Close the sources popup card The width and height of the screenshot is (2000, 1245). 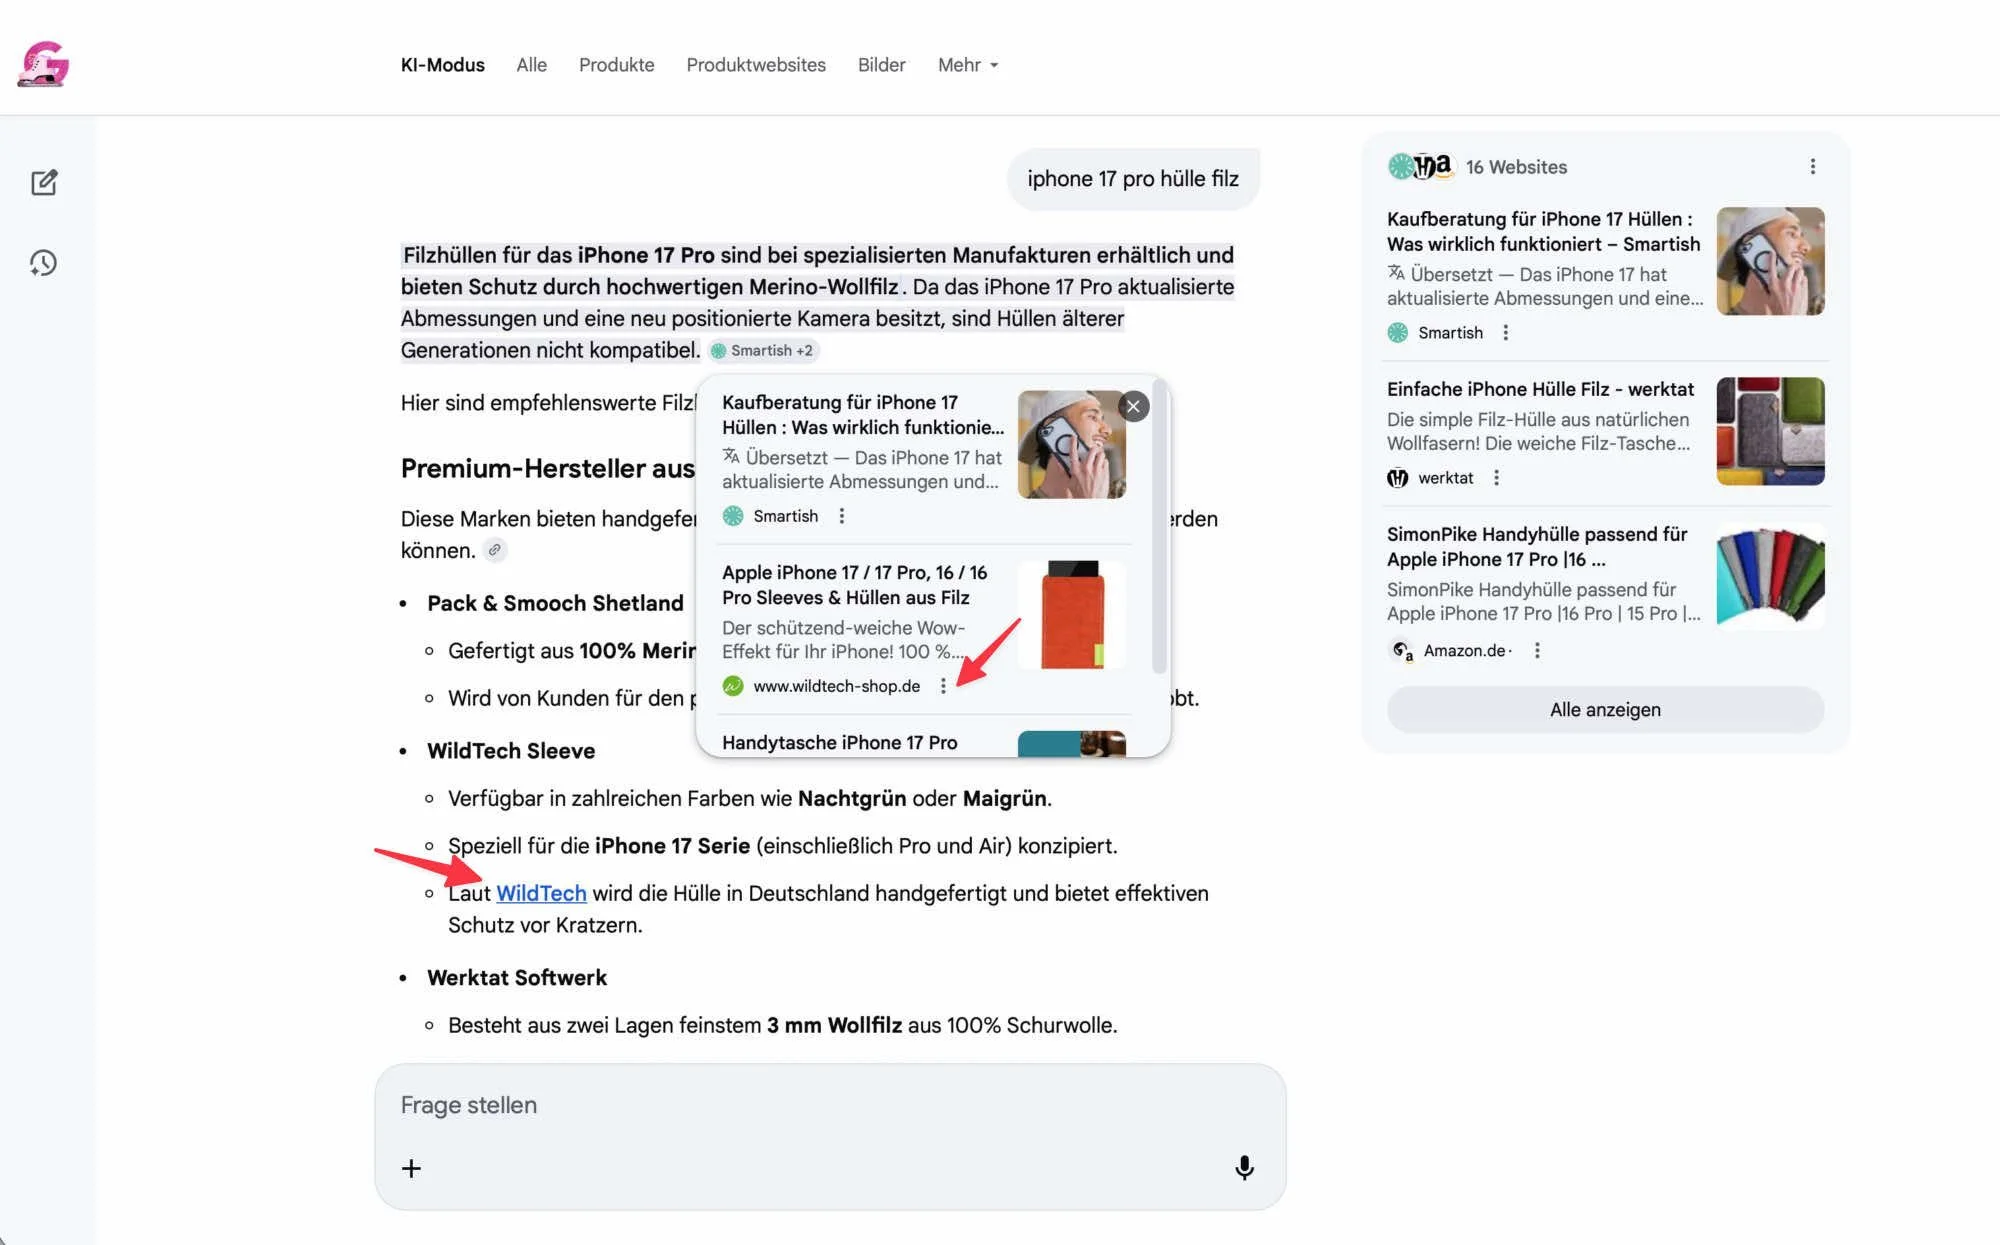(1133, 406)
